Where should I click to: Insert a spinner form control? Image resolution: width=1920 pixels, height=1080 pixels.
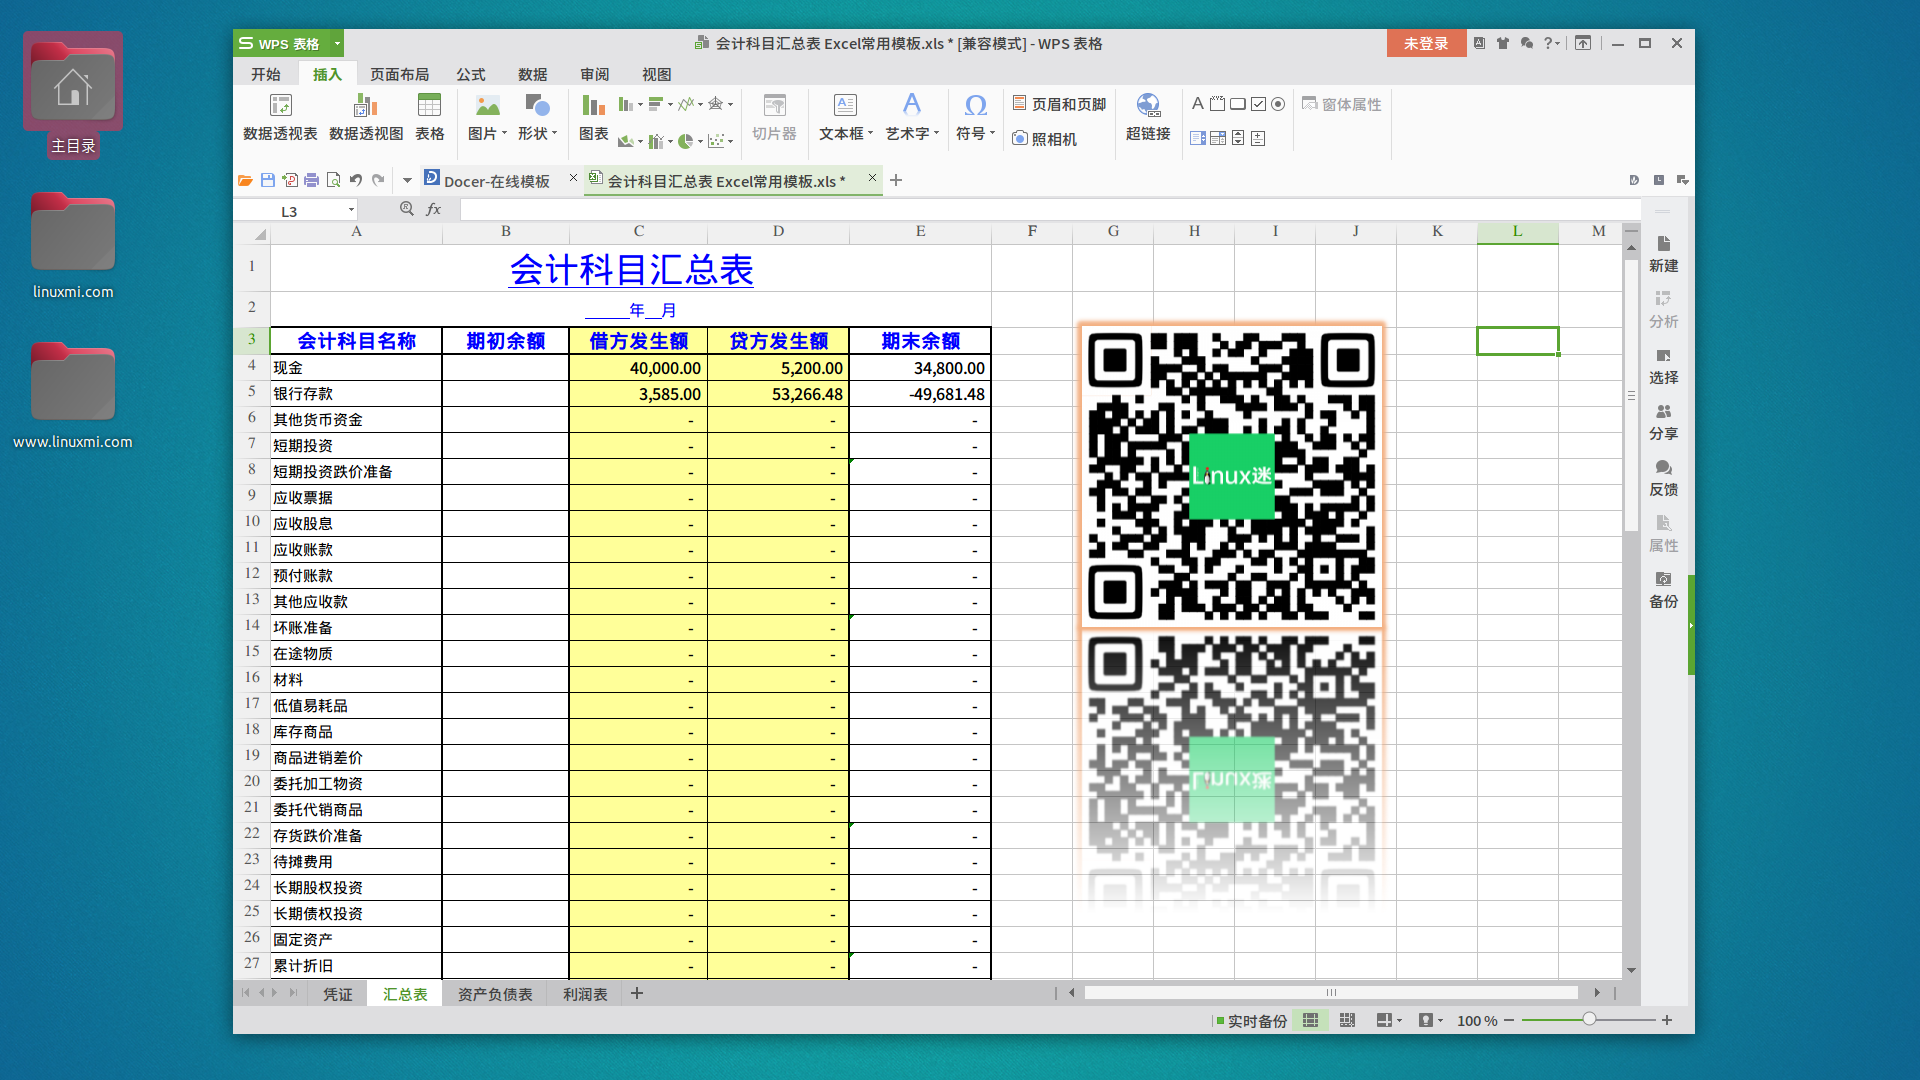tap(1258, 139)
